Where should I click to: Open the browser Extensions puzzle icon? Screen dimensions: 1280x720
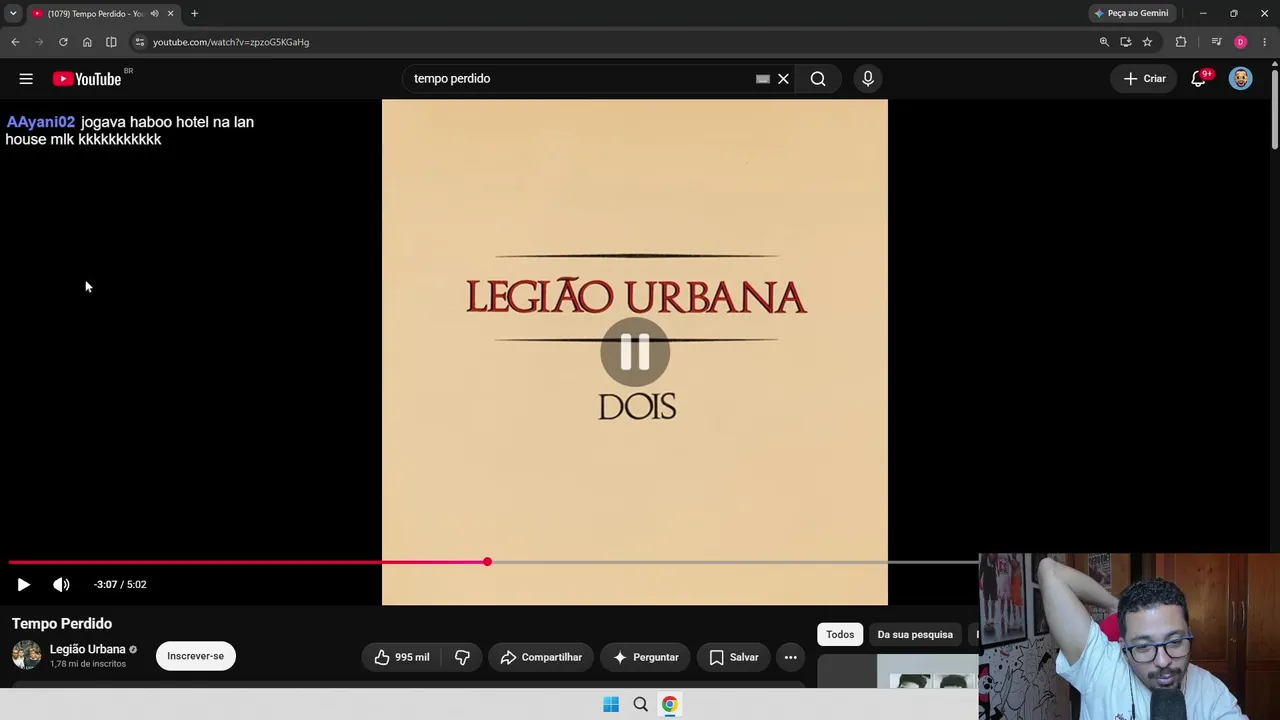[x=1181, y=42]
